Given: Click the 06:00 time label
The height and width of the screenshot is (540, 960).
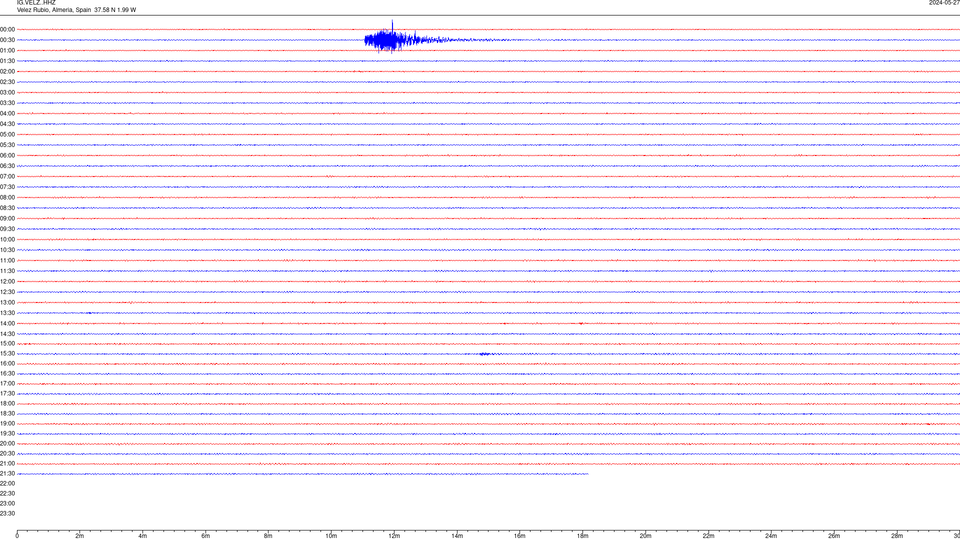Looking at the screenshot, I should pyautogui.click(x=7, y=156).
